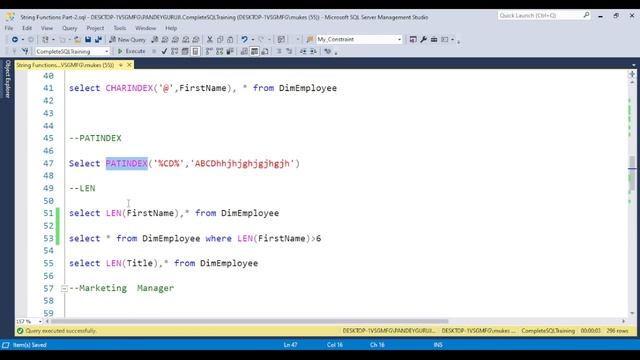Open the Toolbox icon
The width and height of the screenshot is (640, 360).
tap(434, 40)
